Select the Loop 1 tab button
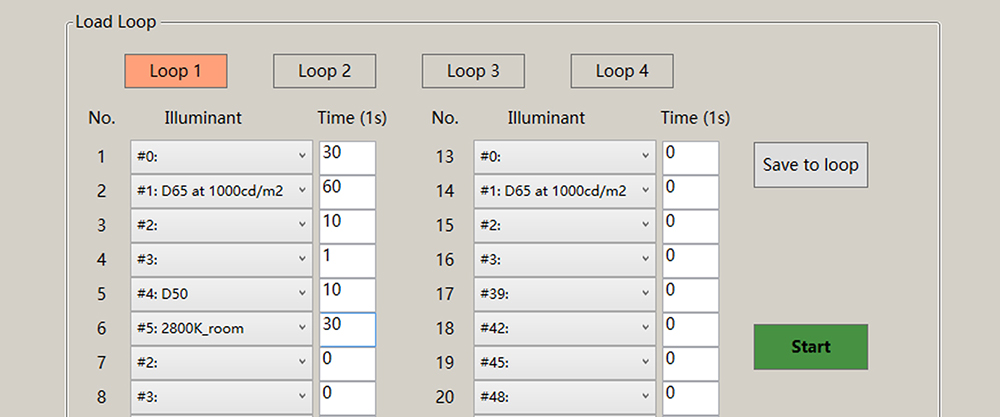The image size is (1000, 417). (175, 71)
